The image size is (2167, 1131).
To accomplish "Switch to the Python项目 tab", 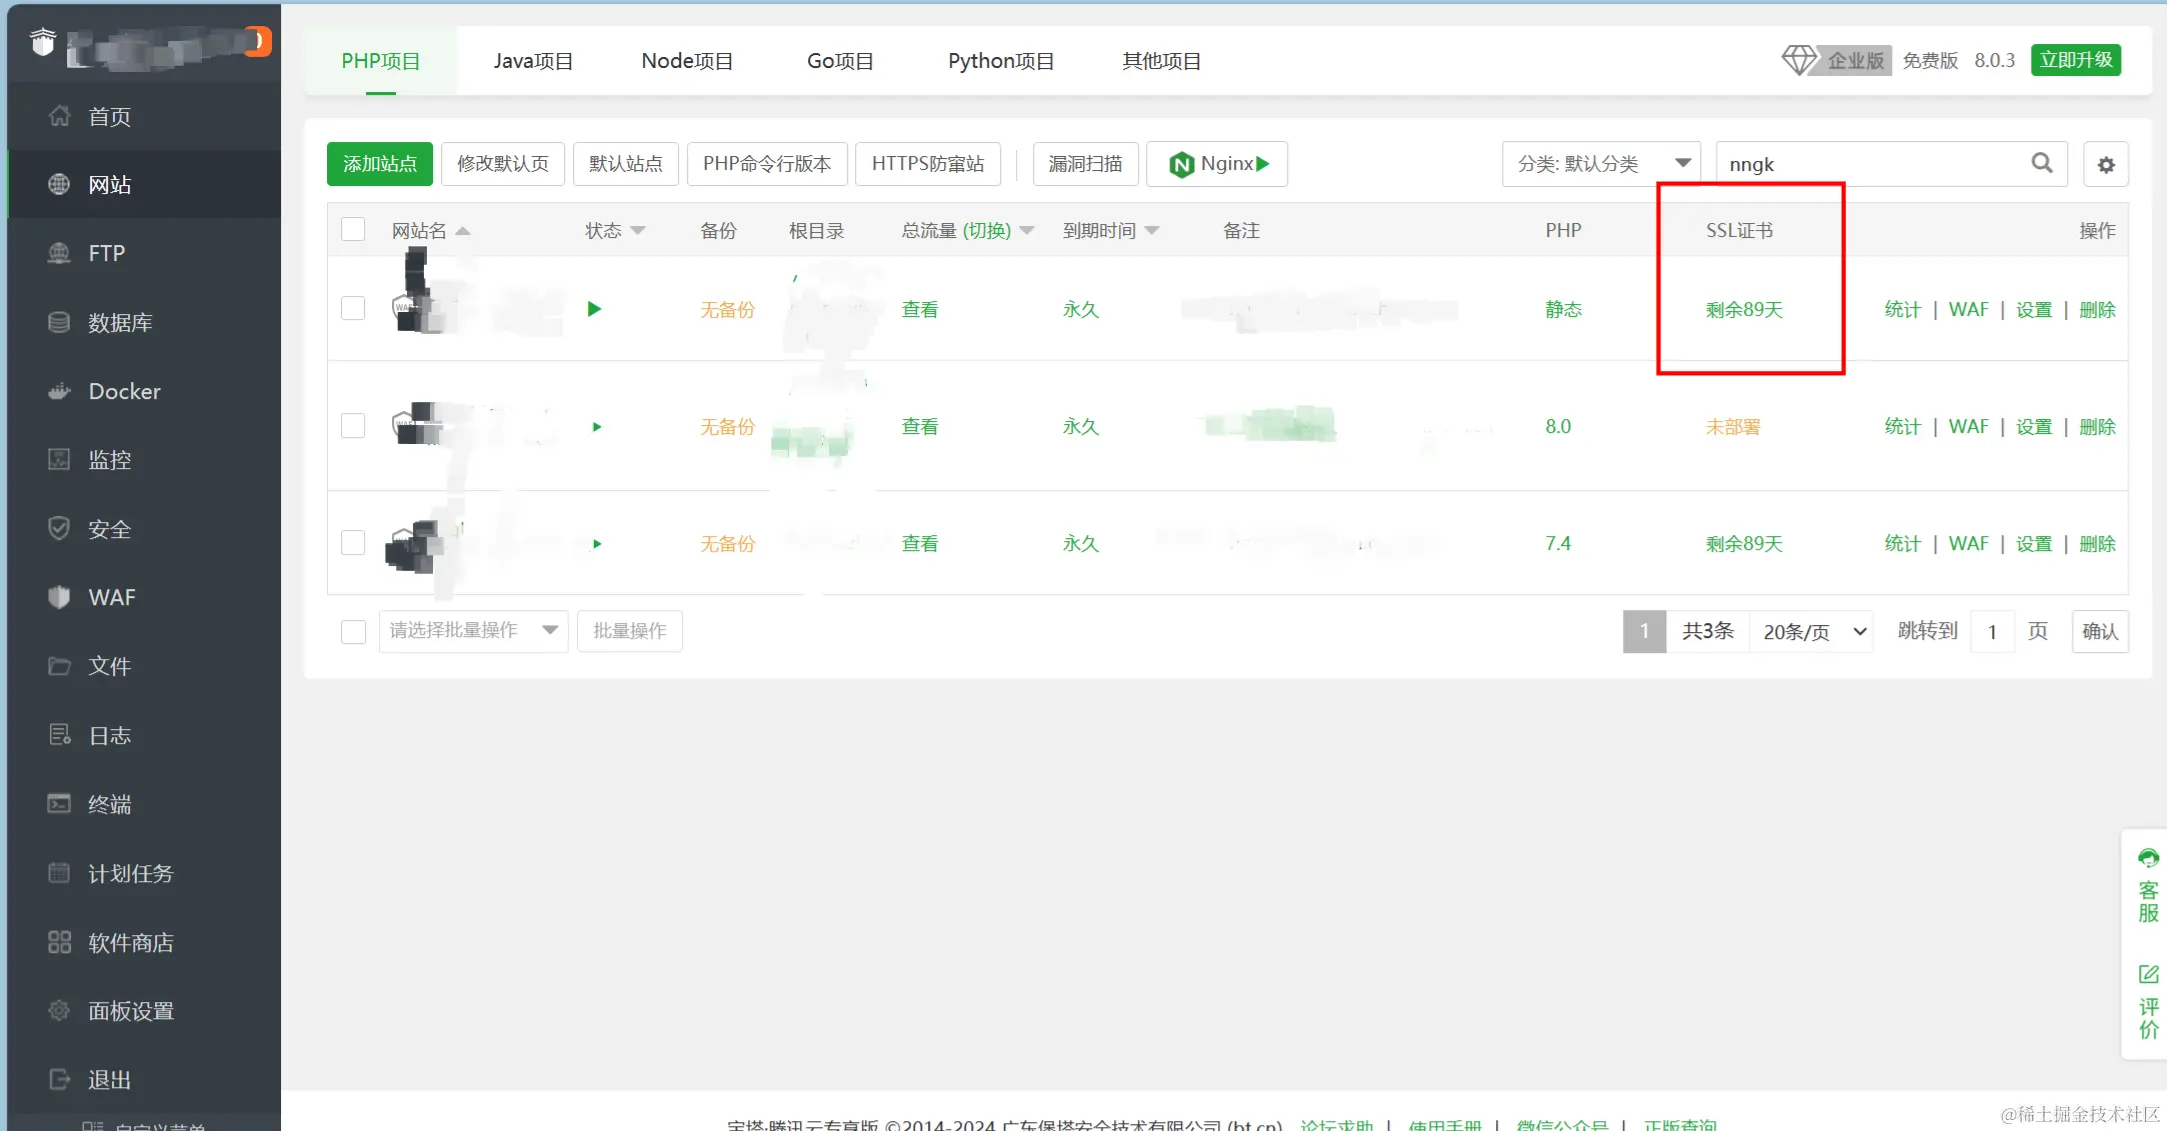I will coord(1000,61).
